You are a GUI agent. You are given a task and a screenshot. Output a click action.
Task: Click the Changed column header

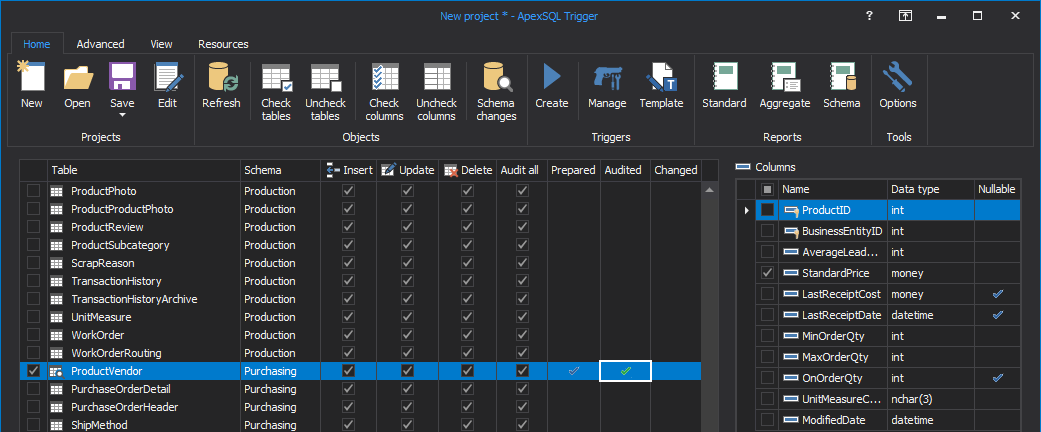pyautogui.click(x=676, y=170)
